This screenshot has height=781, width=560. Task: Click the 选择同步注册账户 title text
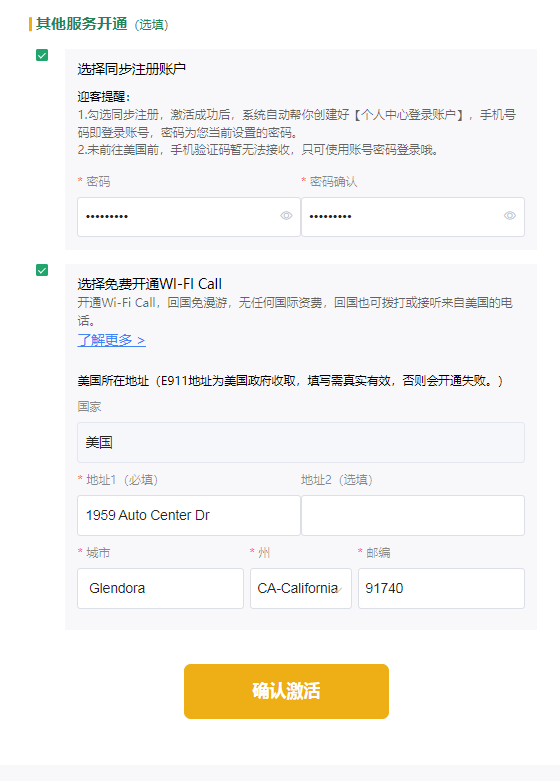[x=132, y=69]
